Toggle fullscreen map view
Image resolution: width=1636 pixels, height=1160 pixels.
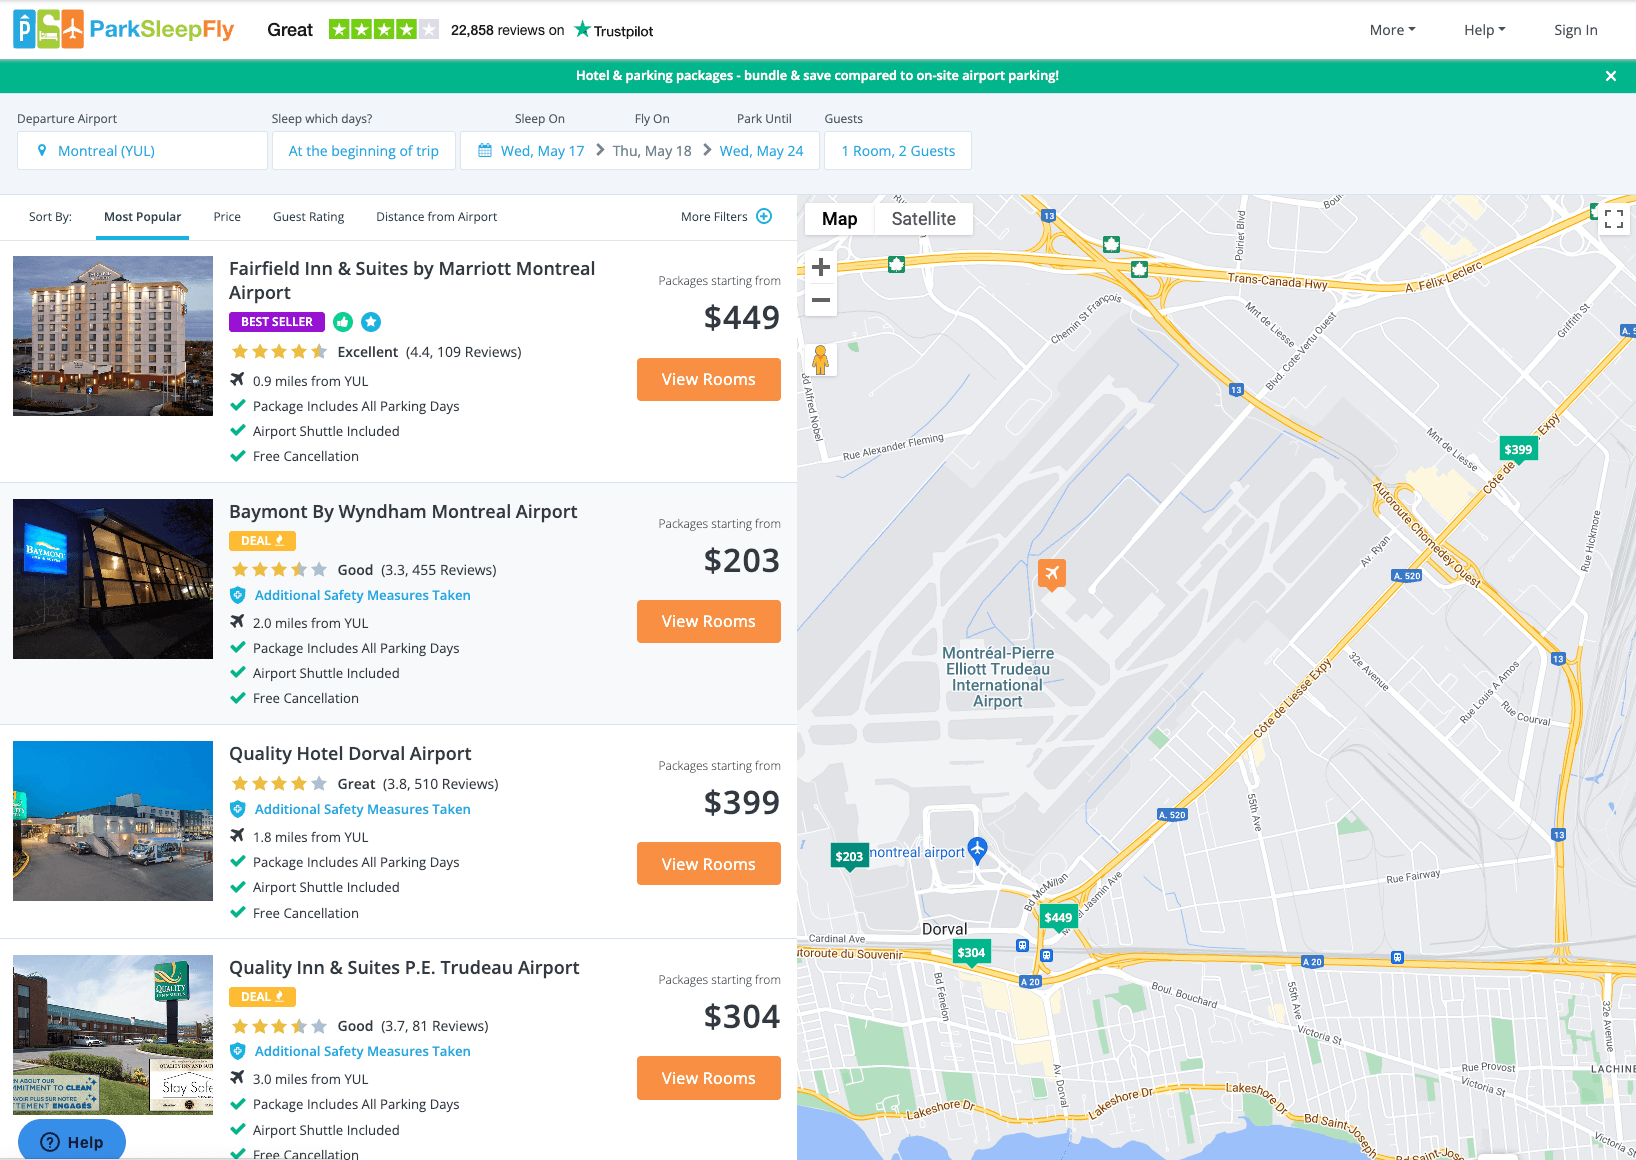[x=1614, y=219]
